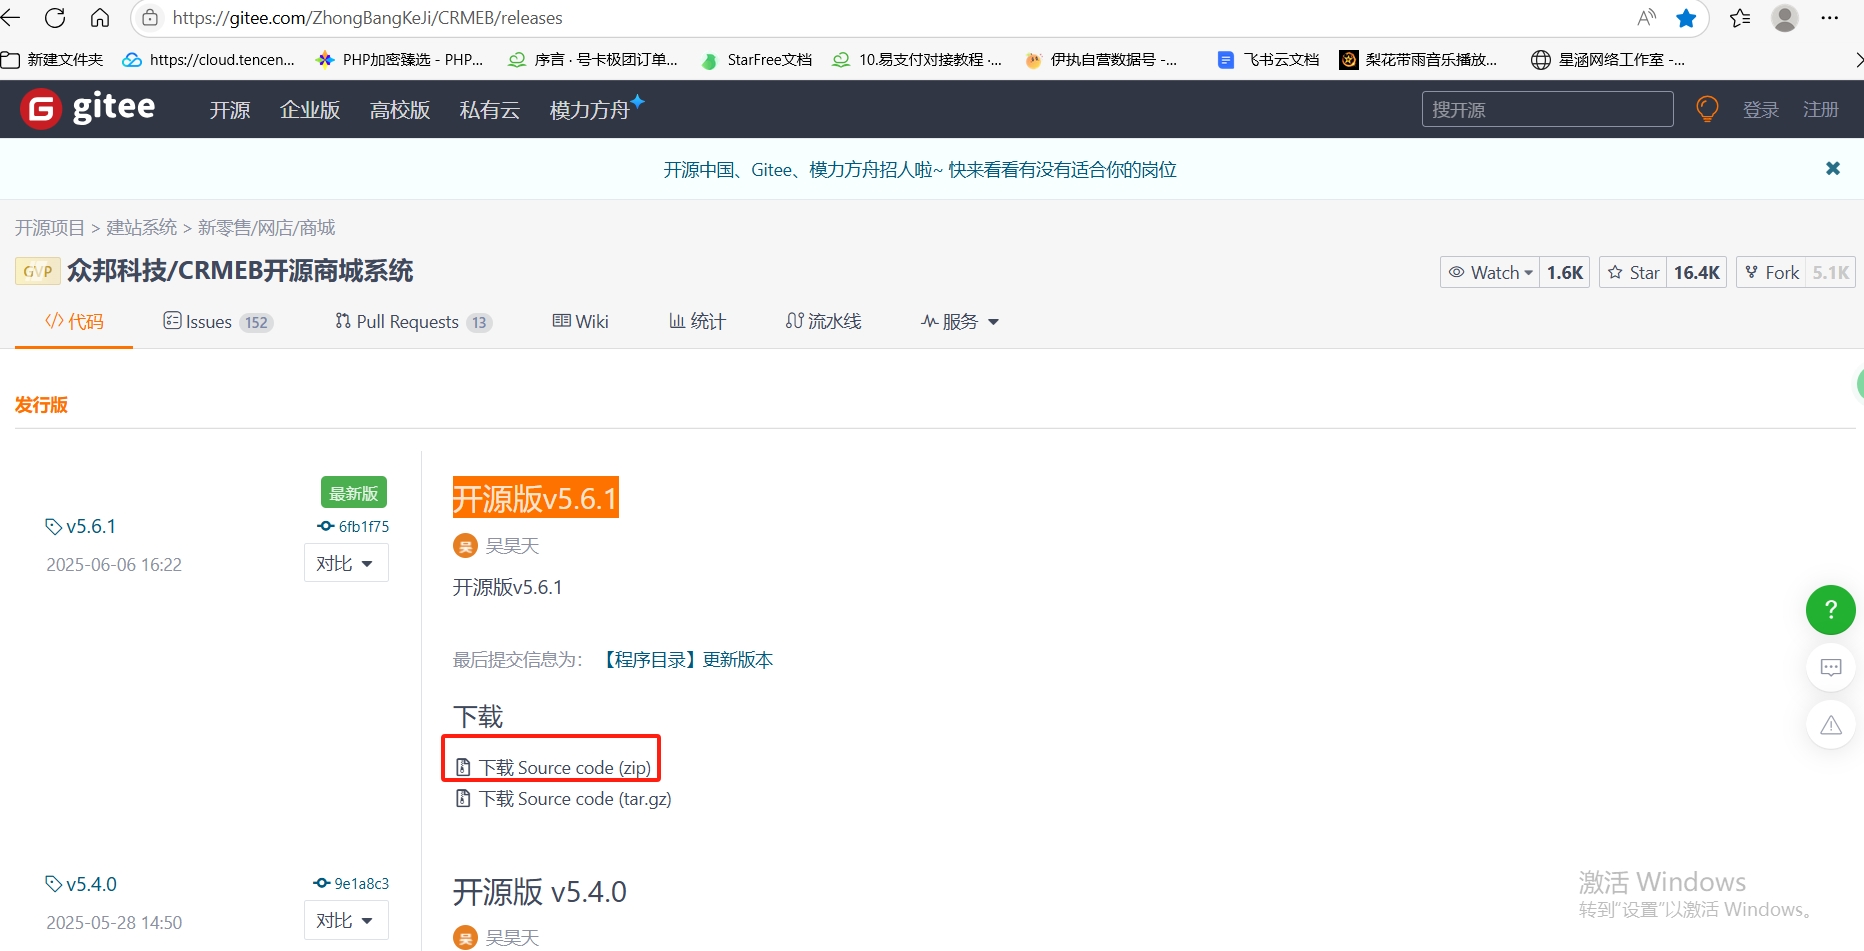Click the 吴昊天 author avatar under v5.4.0
The height and width of the screenshot is (951, 1864).
(465, 937)
